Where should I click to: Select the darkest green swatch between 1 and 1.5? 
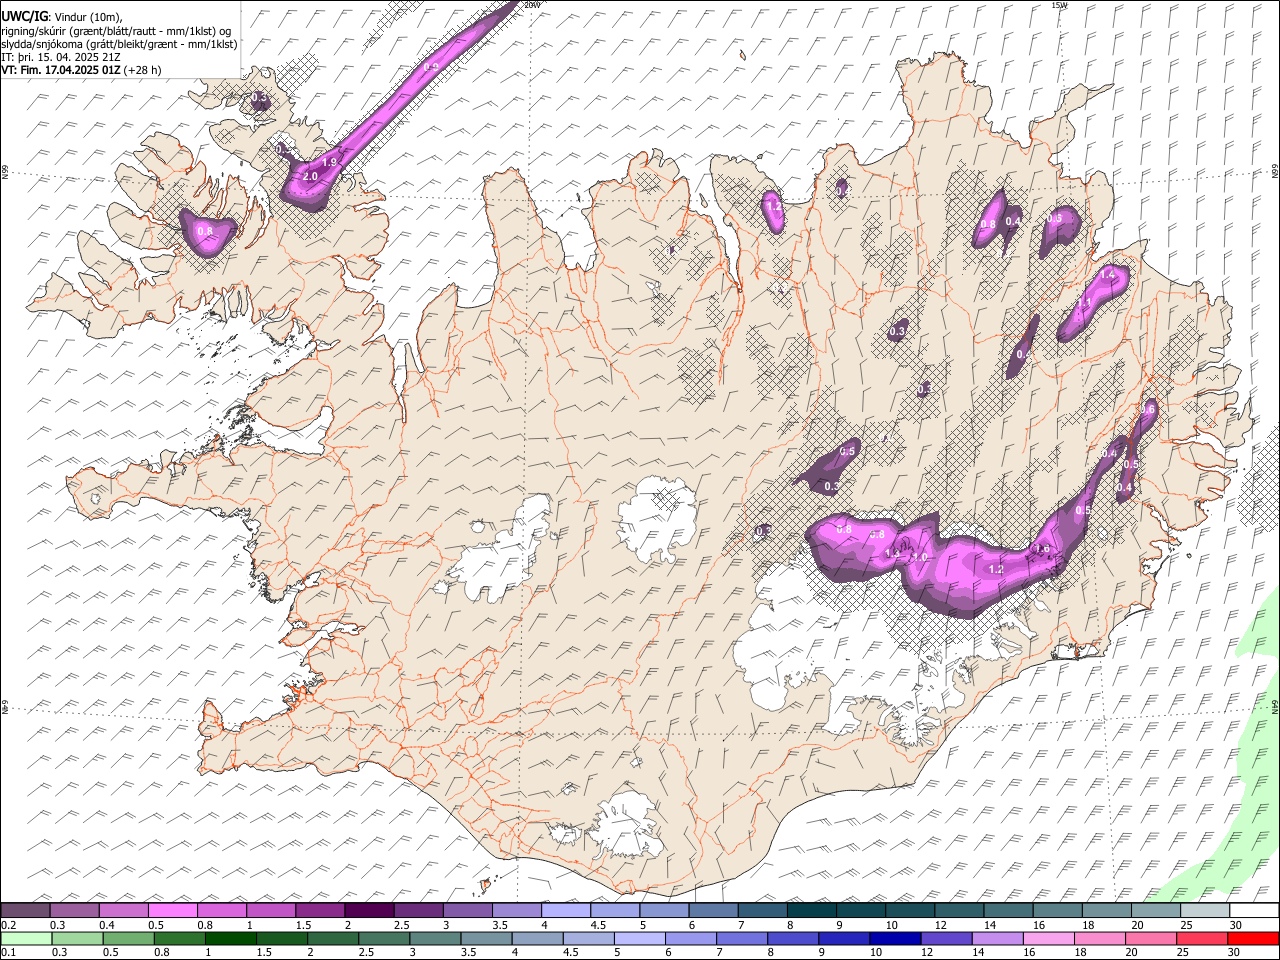point(230,938)
